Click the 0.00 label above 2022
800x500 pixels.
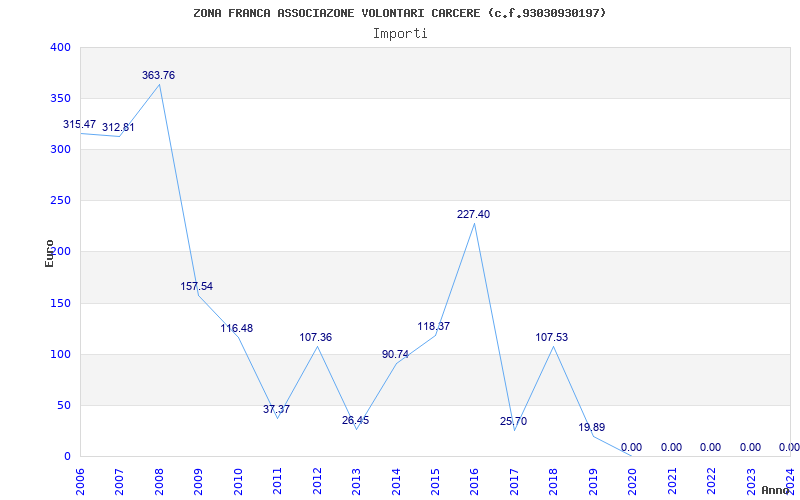coord(710,448)
